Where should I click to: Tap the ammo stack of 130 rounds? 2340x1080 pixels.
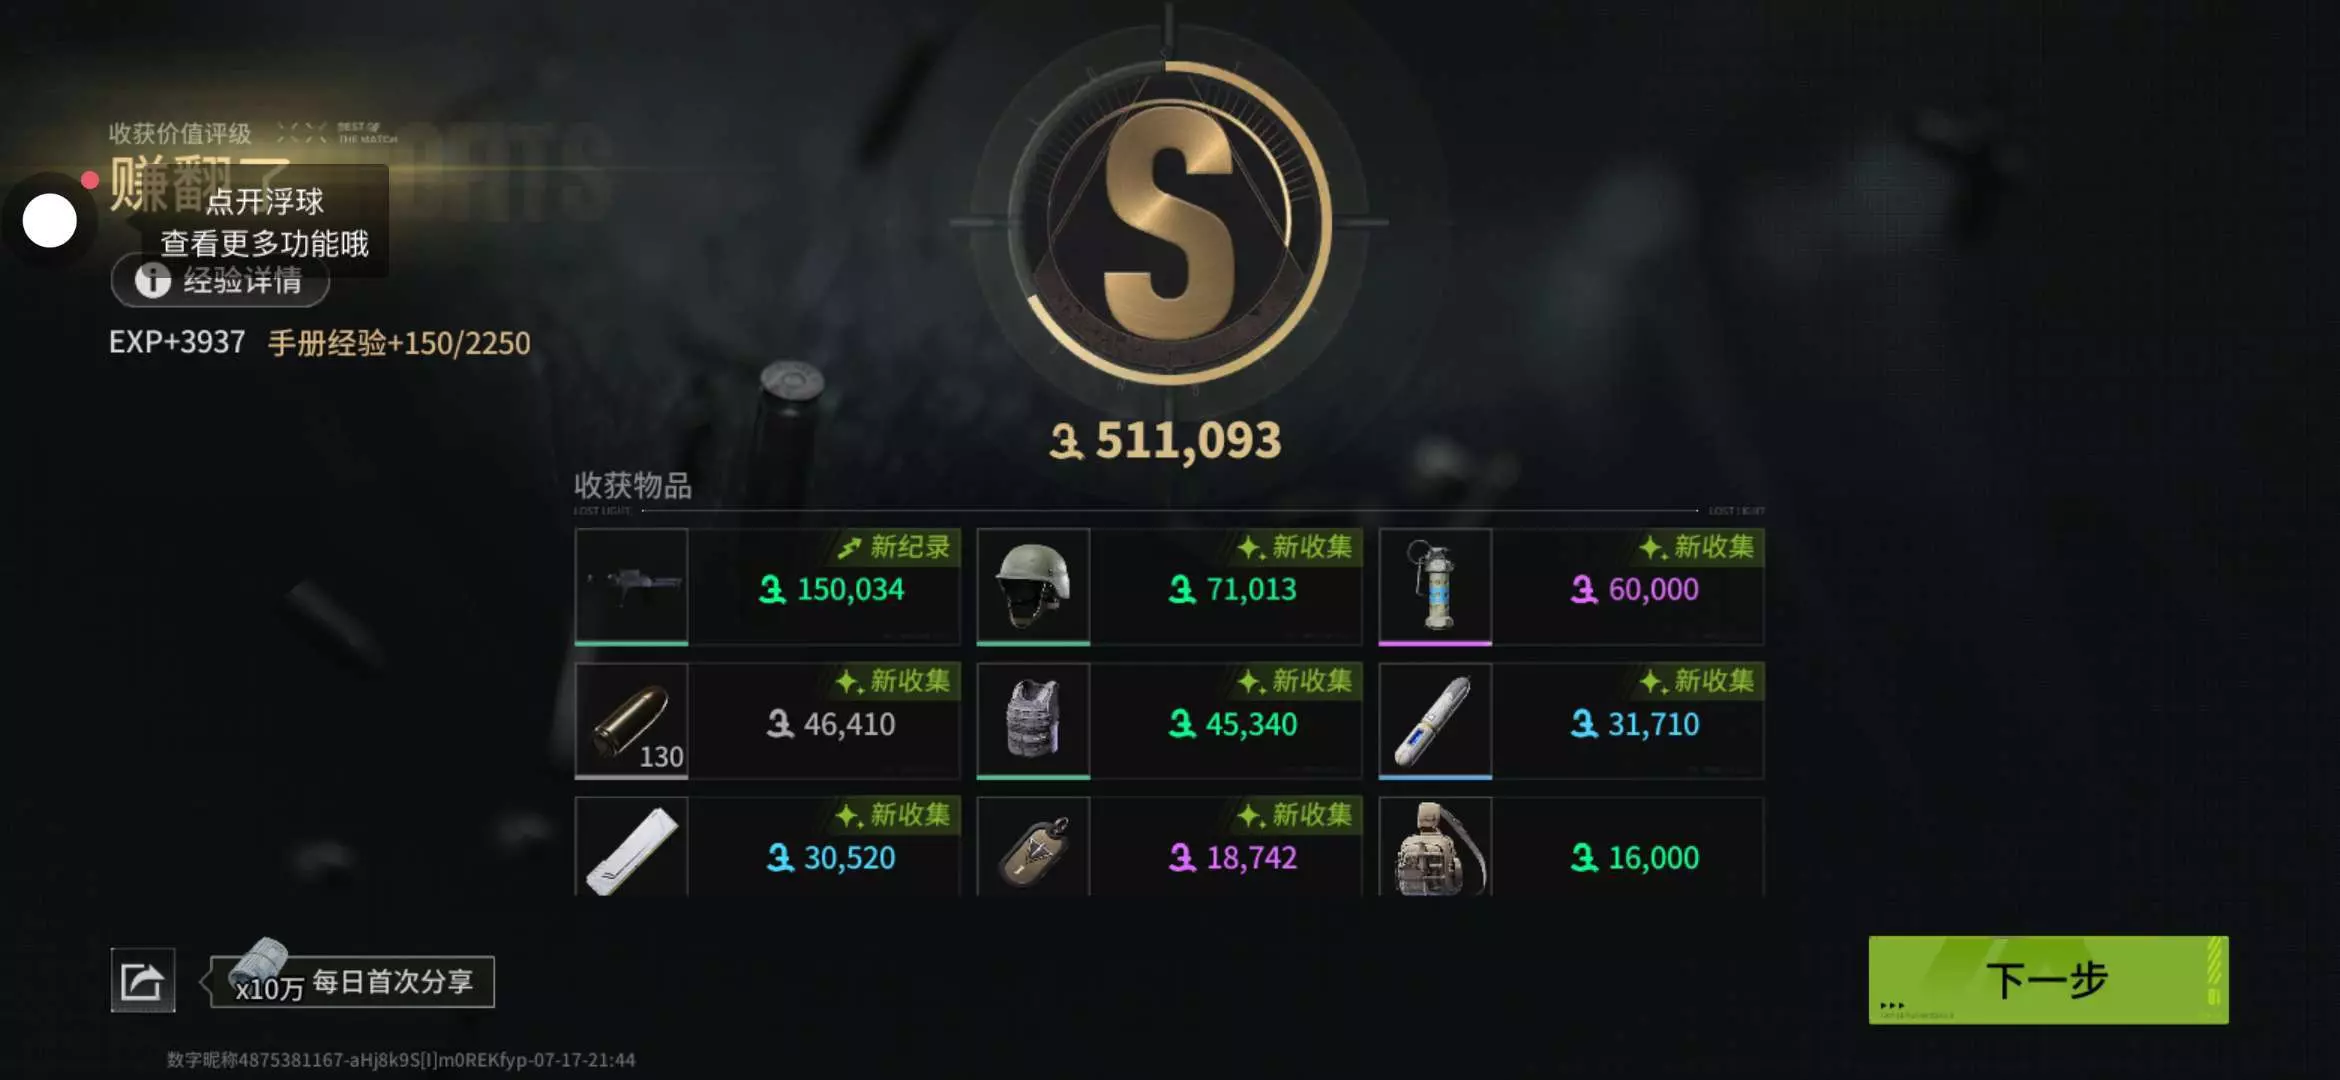coord(631,720)
